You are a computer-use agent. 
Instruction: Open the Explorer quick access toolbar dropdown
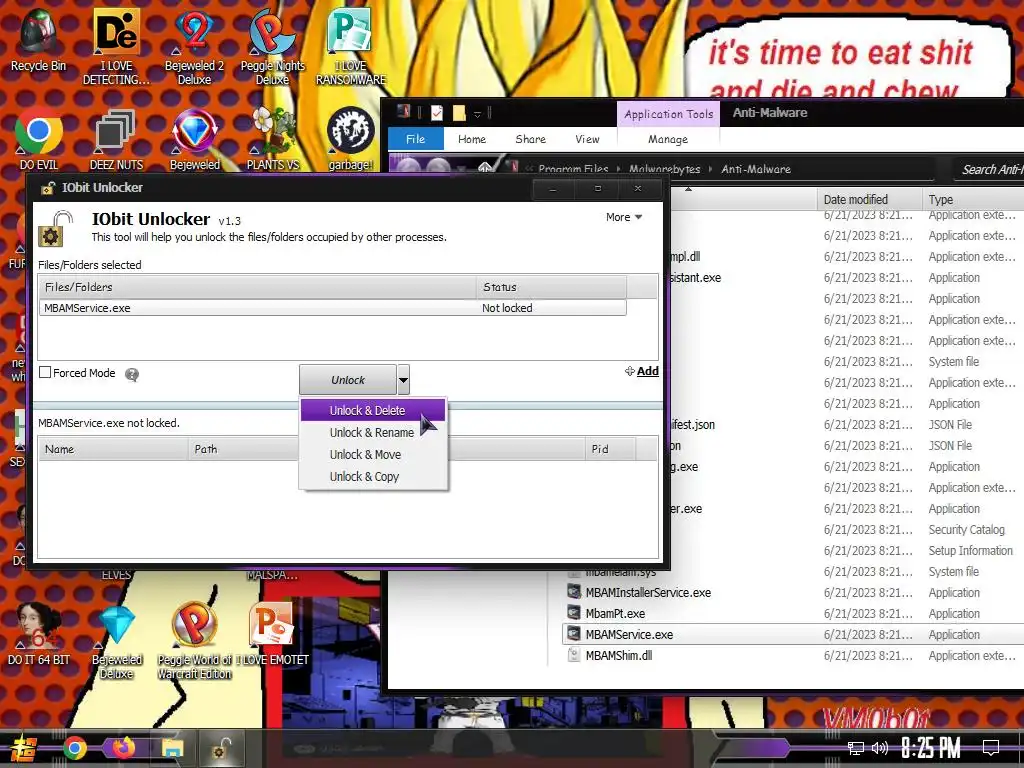tap(477, 114)
